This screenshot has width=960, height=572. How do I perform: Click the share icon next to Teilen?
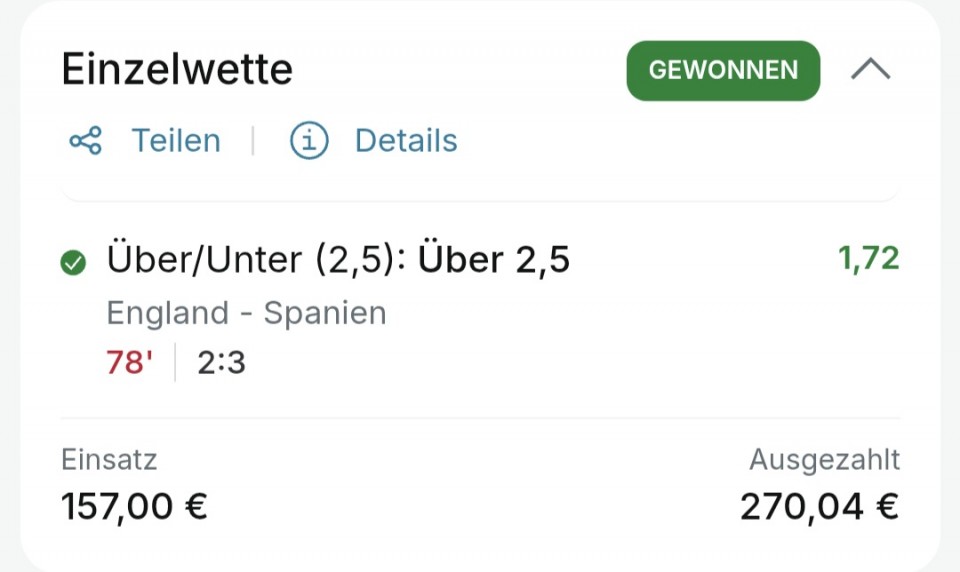(x=86, y=141)
